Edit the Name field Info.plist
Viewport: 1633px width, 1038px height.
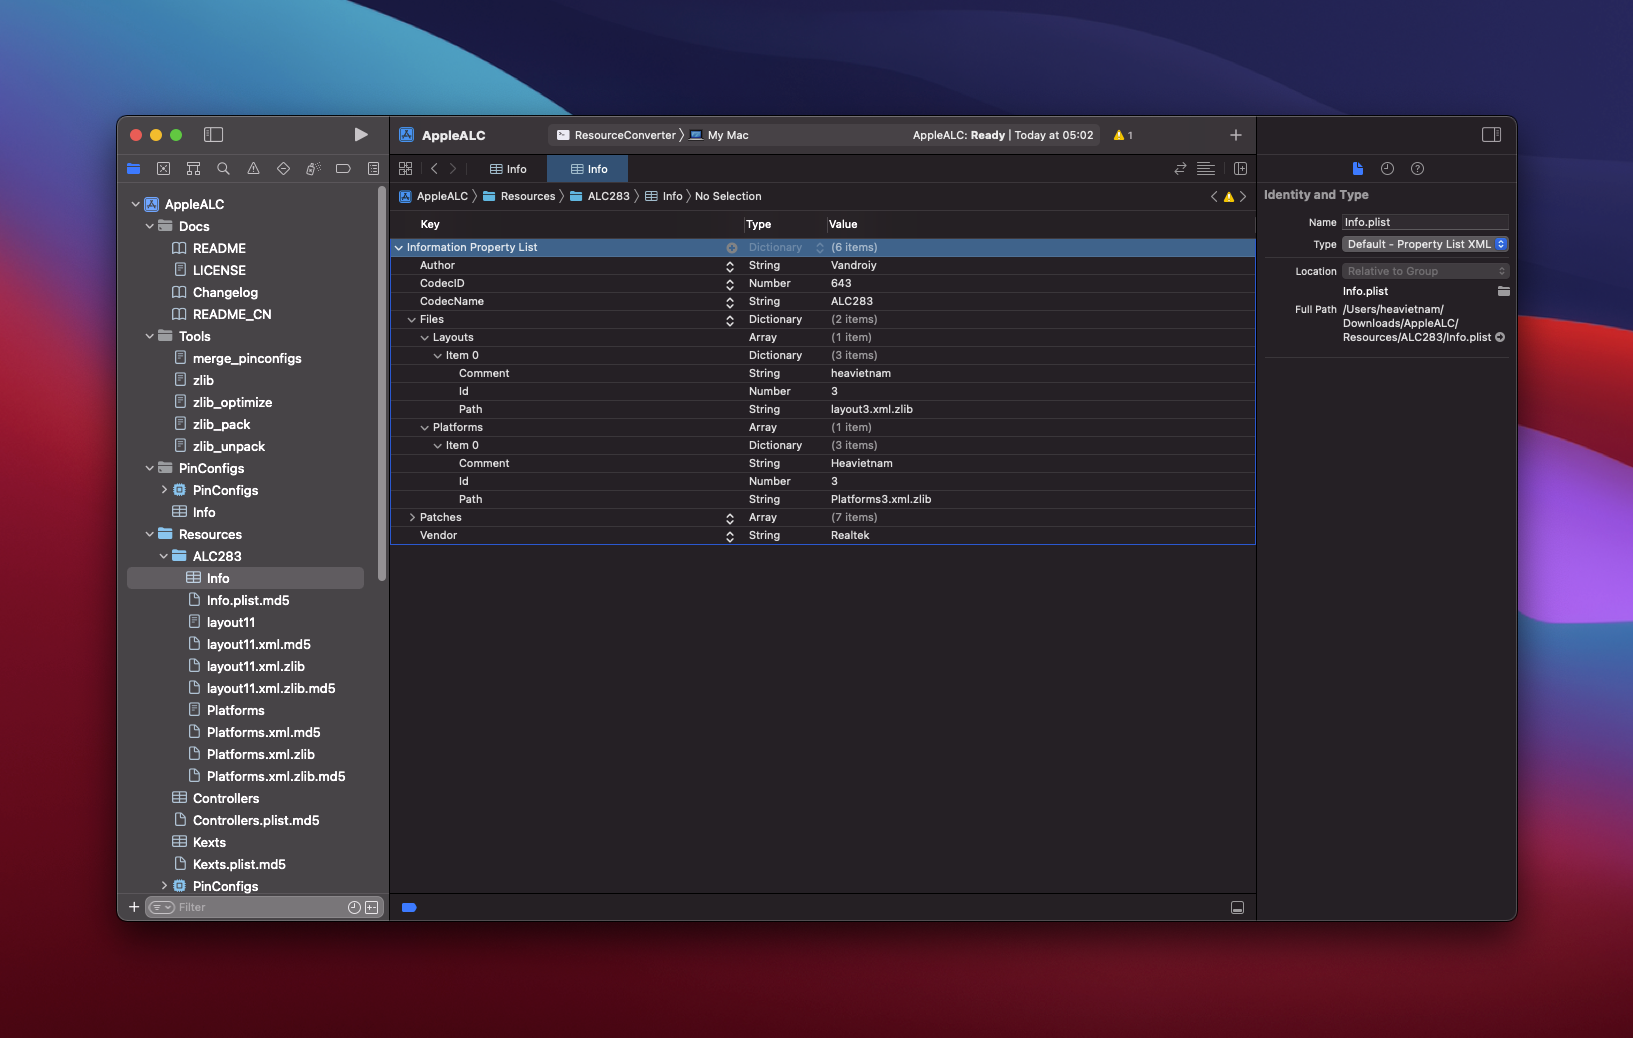1425,222
